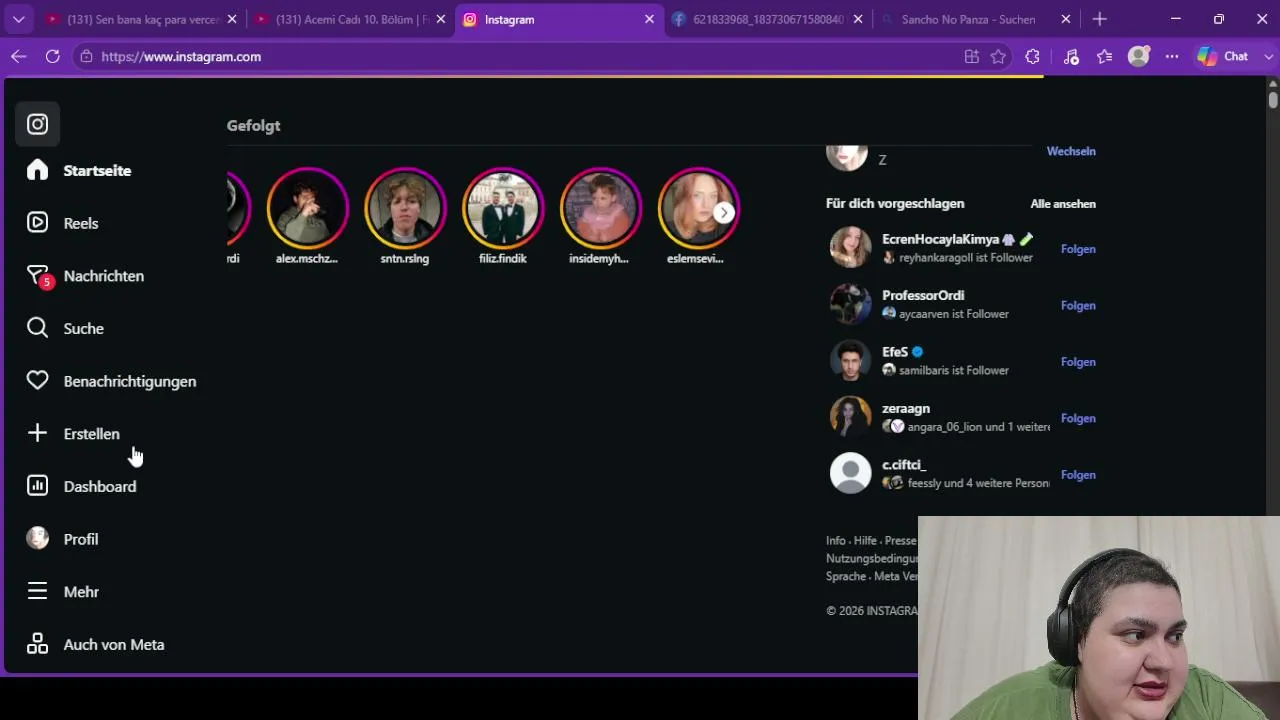Screen dimensions: 1280x720
Task: Click the Instagram logo icon in the sidebar
Action: click(x=37, y=124)
